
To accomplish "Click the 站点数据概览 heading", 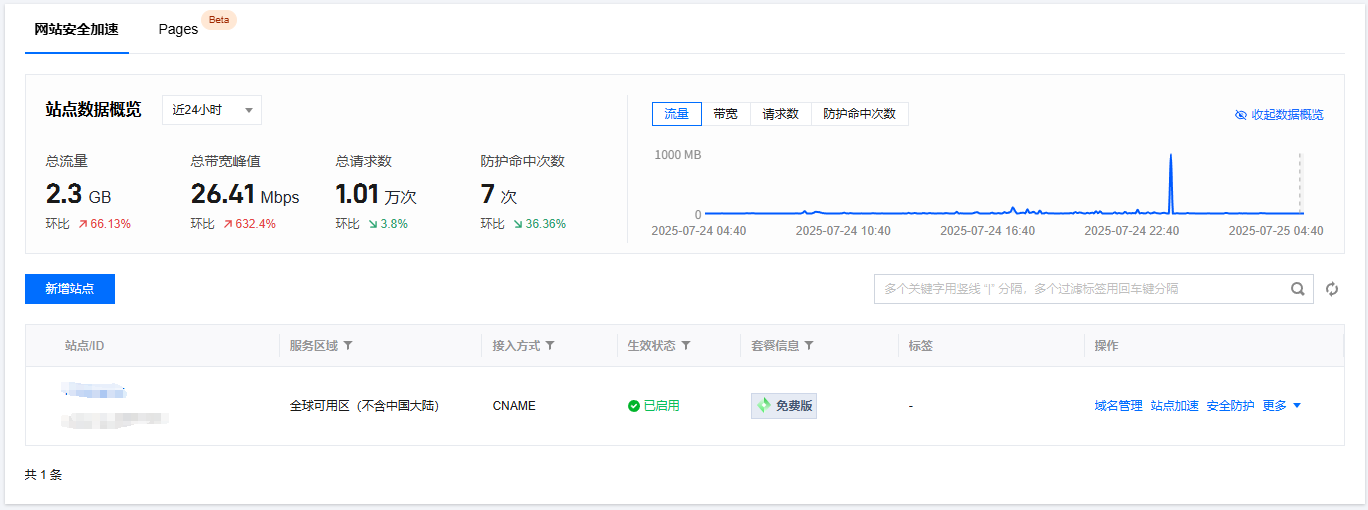I will (94, 110).
